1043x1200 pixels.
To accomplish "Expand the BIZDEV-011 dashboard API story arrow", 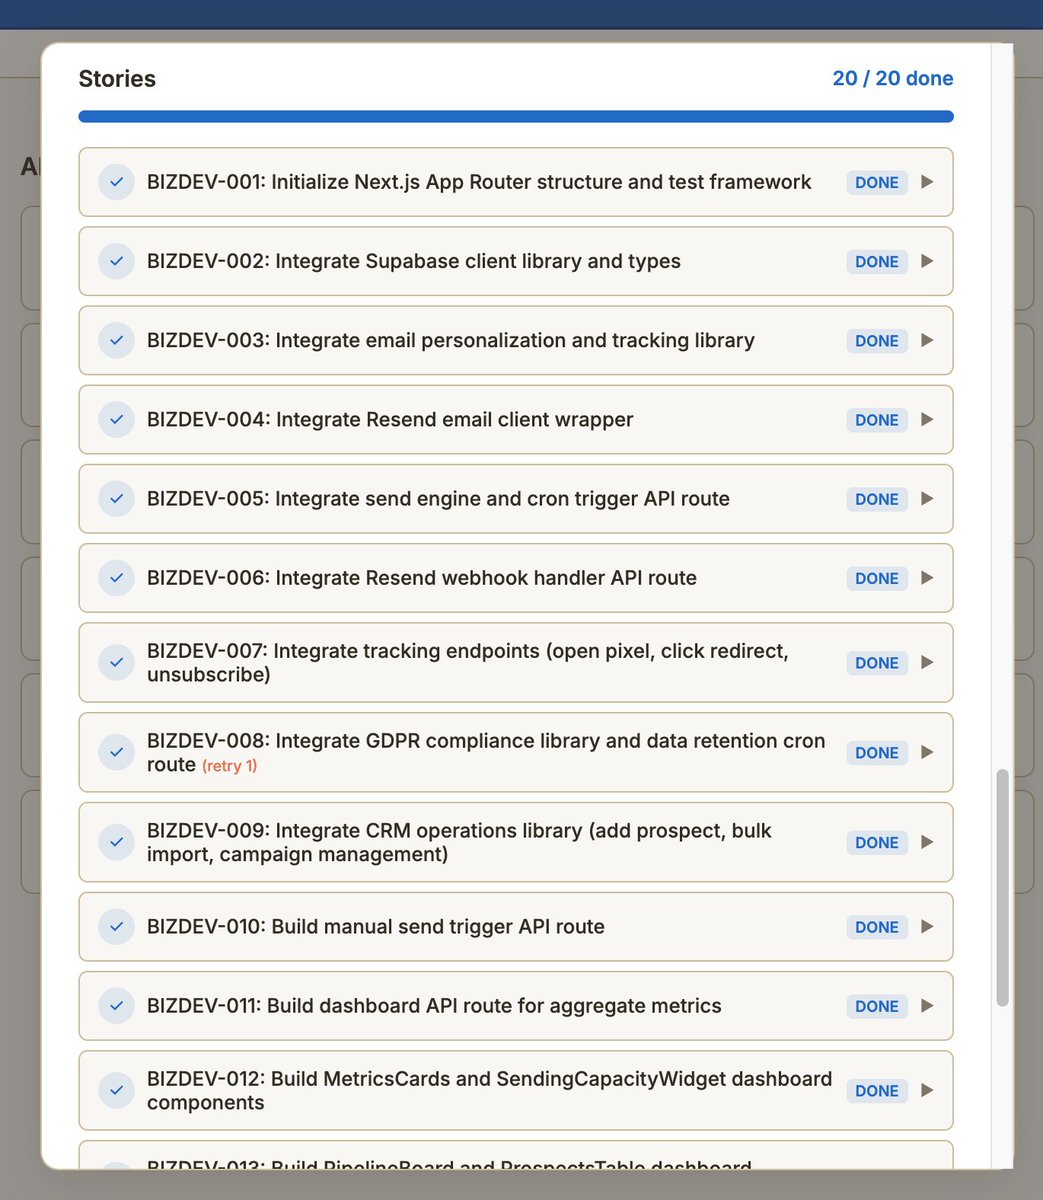I will [x=927, y=1006].
